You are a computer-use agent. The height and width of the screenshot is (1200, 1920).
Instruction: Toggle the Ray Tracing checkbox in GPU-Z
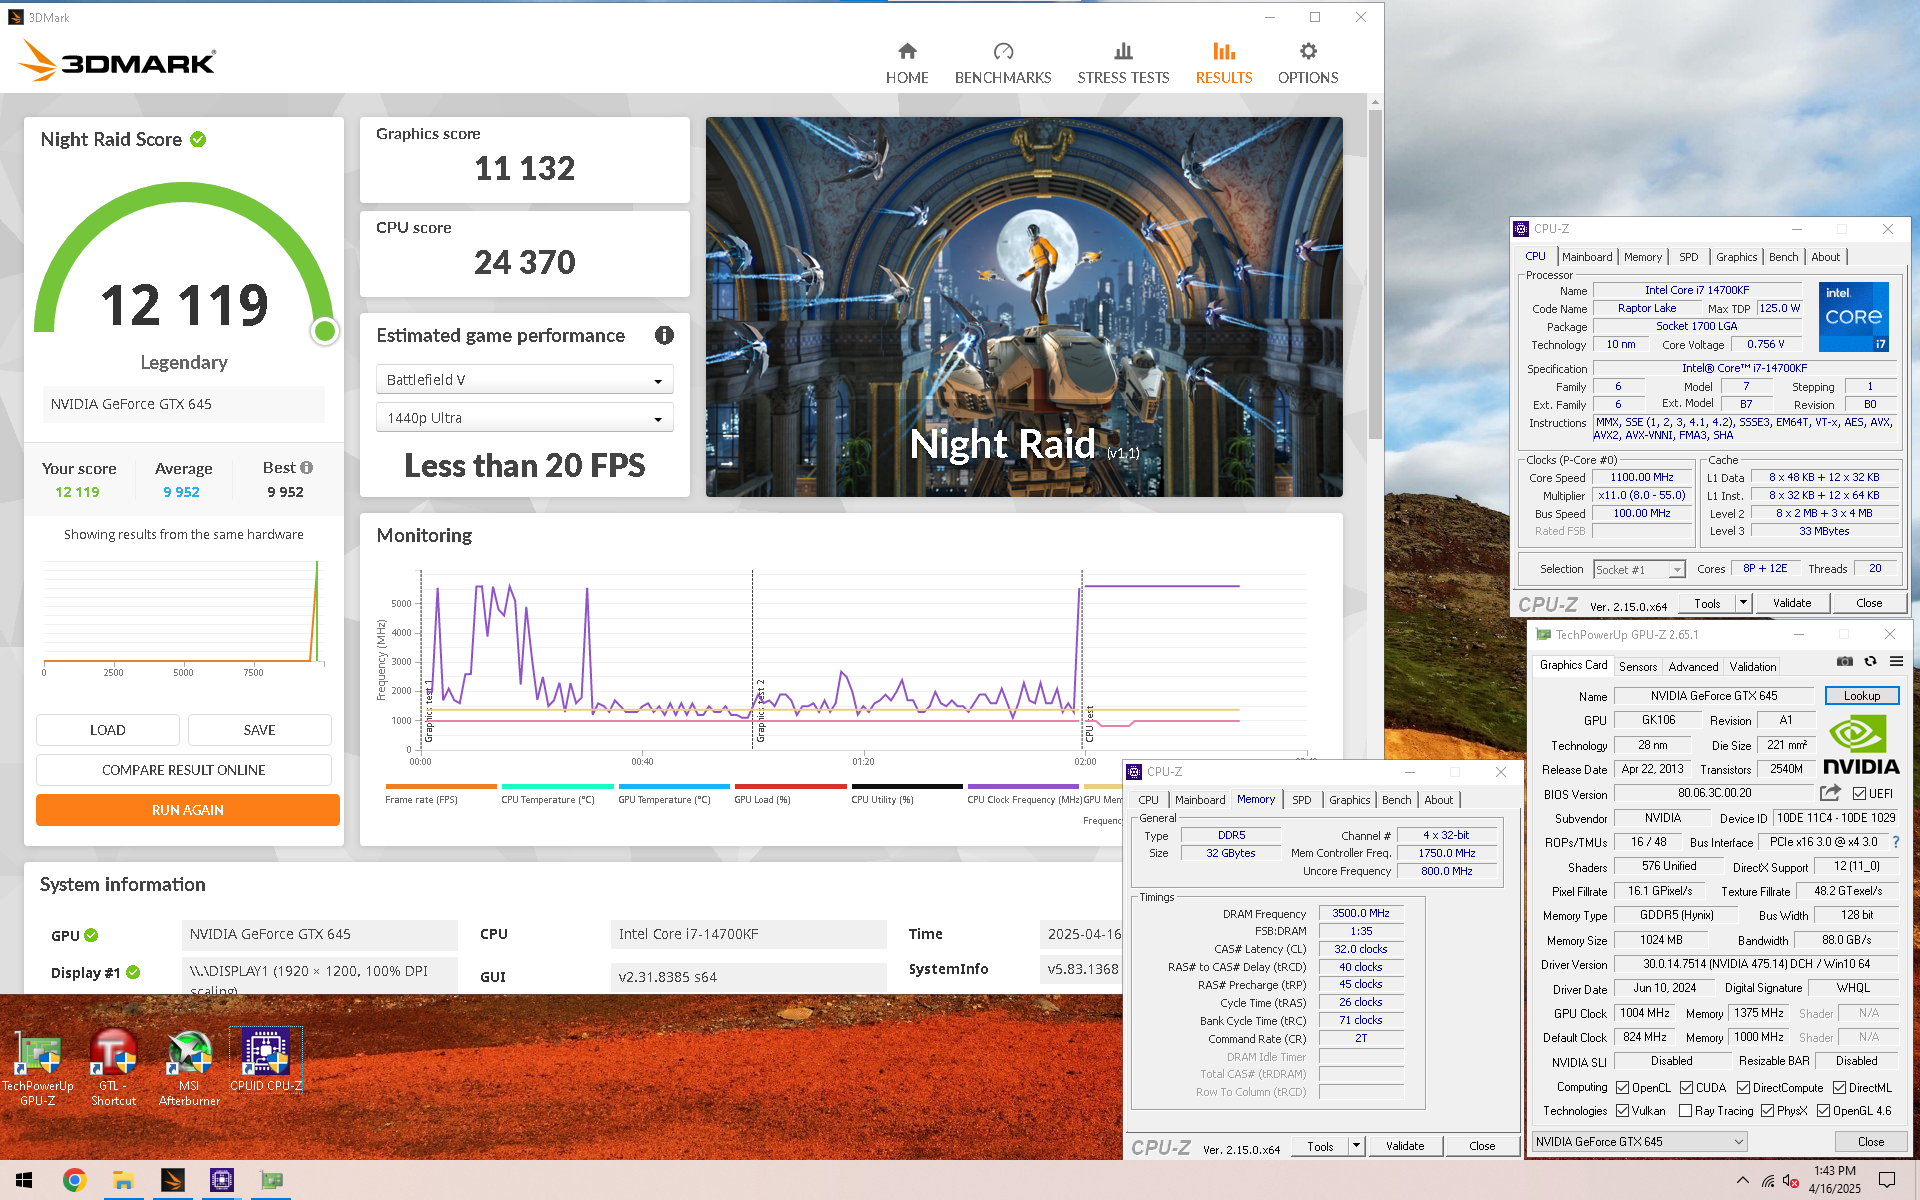1686,1110
